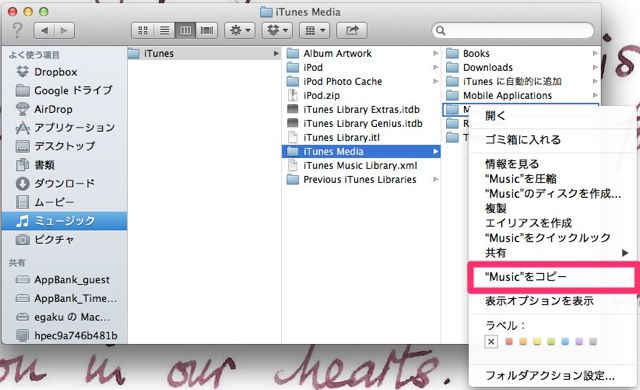Select ミュージック in the sidebar
640x390 pixels.
pyautogui.click(x=65, y=221)
